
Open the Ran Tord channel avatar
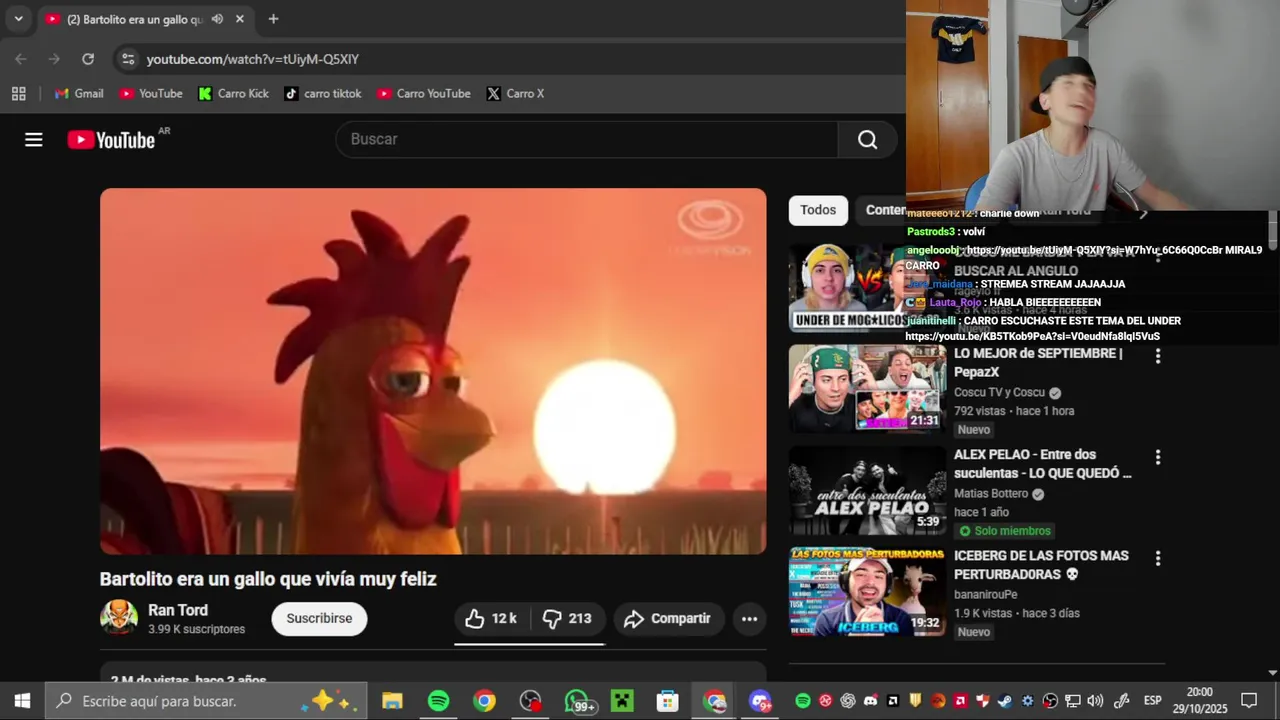click(119, 618)
